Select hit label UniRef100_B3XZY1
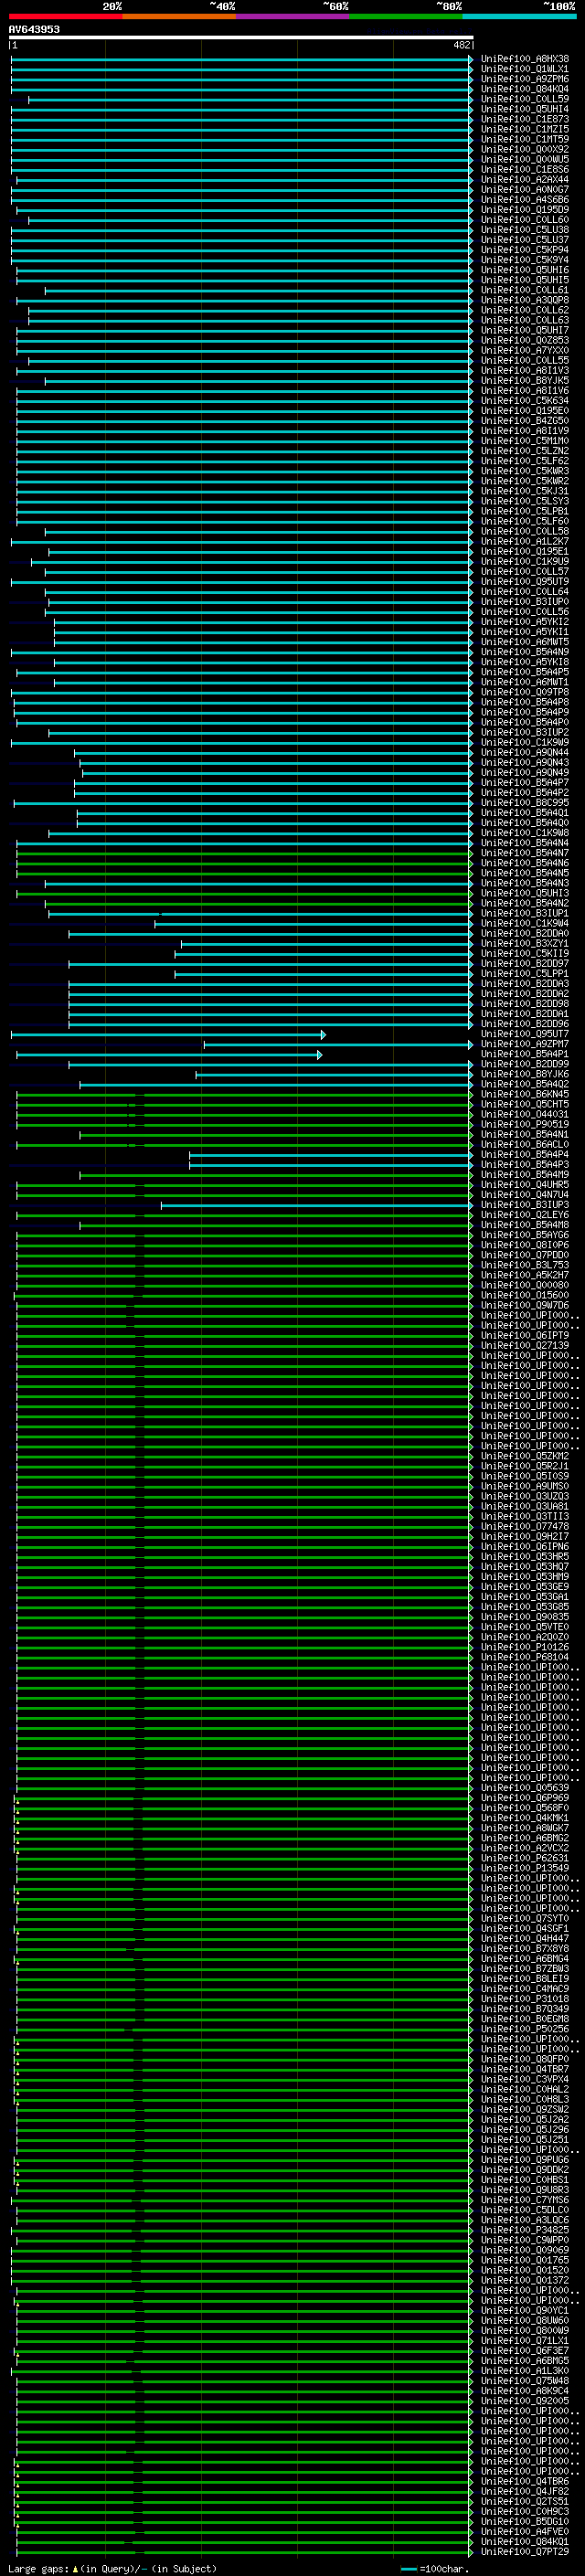 525,943
